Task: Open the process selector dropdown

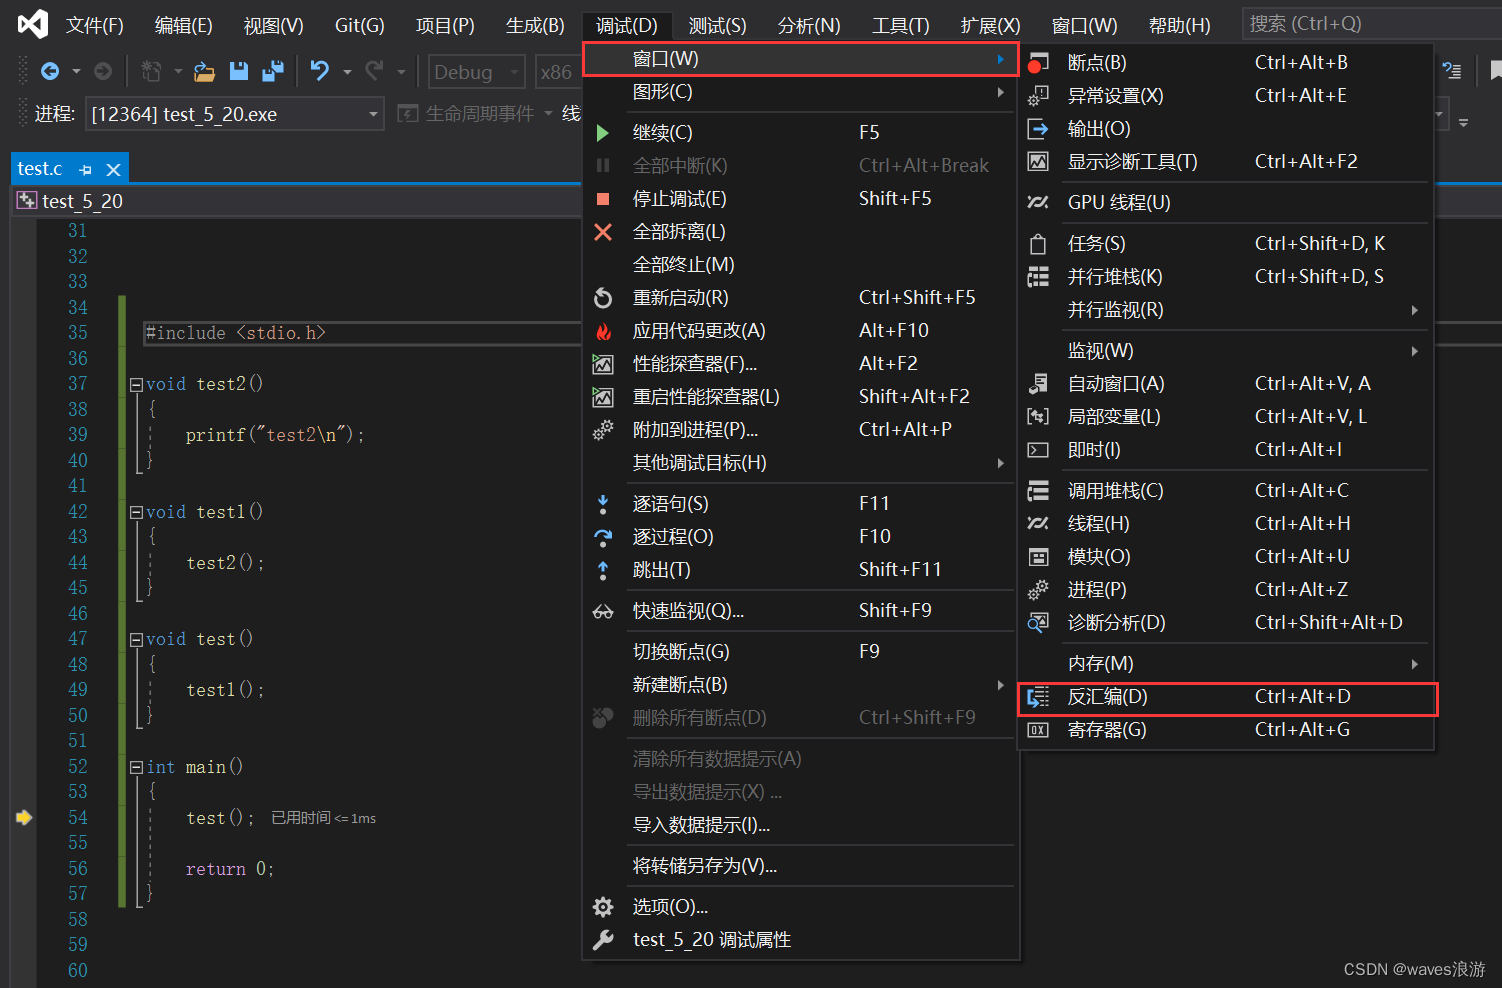Action: (x=373, y=114)
